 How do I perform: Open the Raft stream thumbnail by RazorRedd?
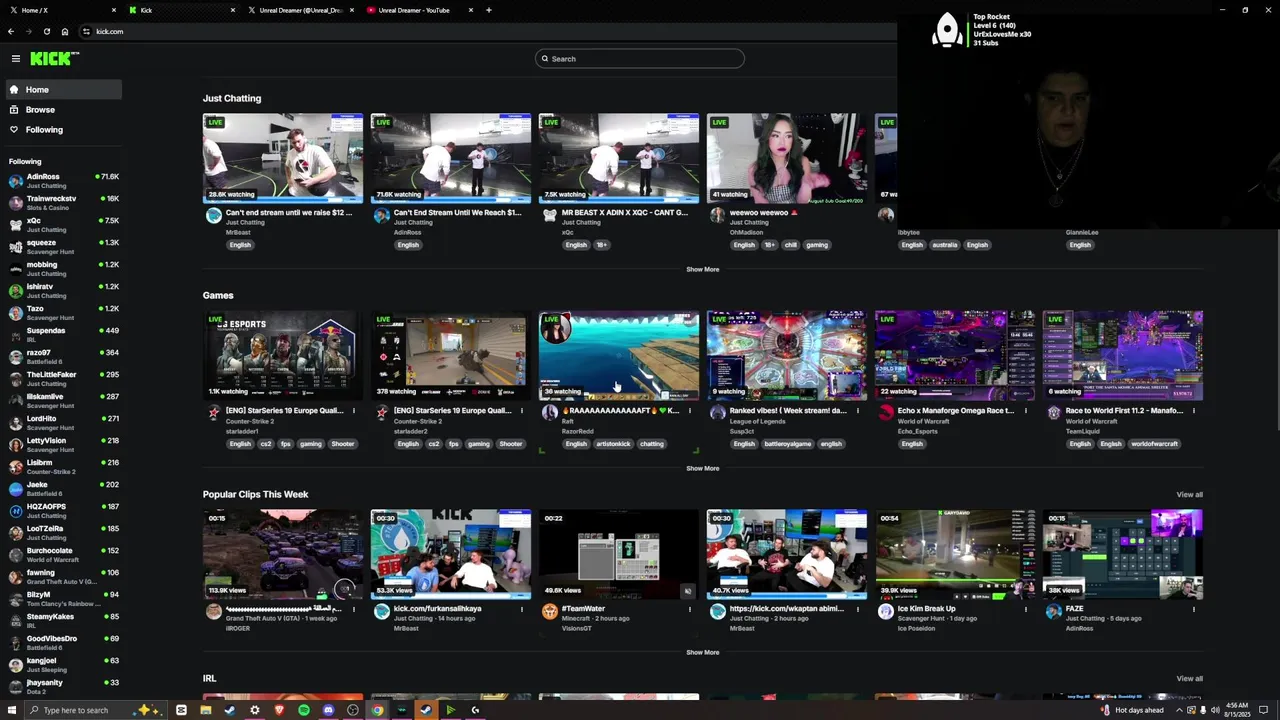619,355
